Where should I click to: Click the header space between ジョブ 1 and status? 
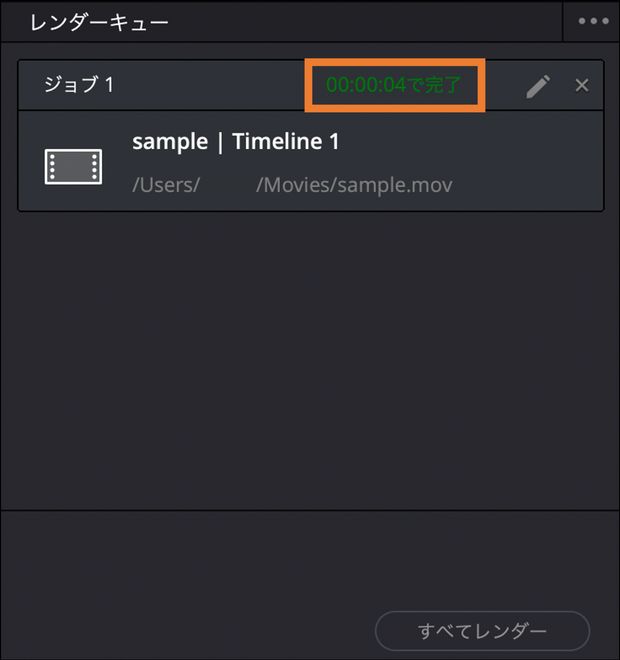209,85
